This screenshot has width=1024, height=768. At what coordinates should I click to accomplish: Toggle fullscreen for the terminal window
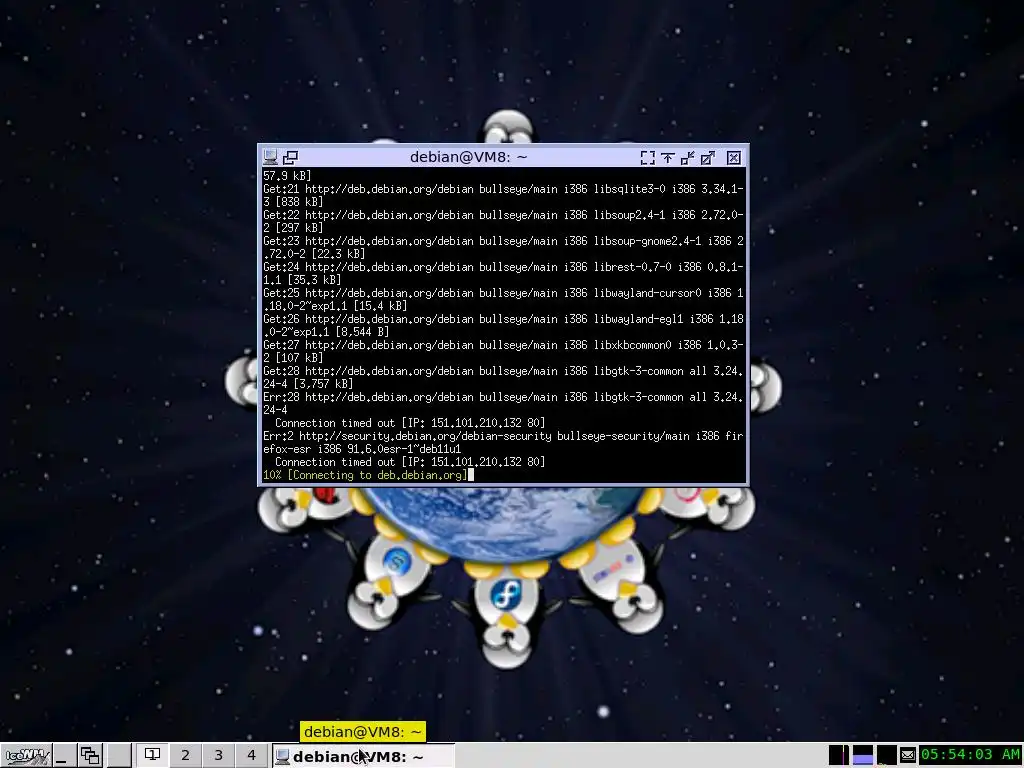click(x=647, y=157)
